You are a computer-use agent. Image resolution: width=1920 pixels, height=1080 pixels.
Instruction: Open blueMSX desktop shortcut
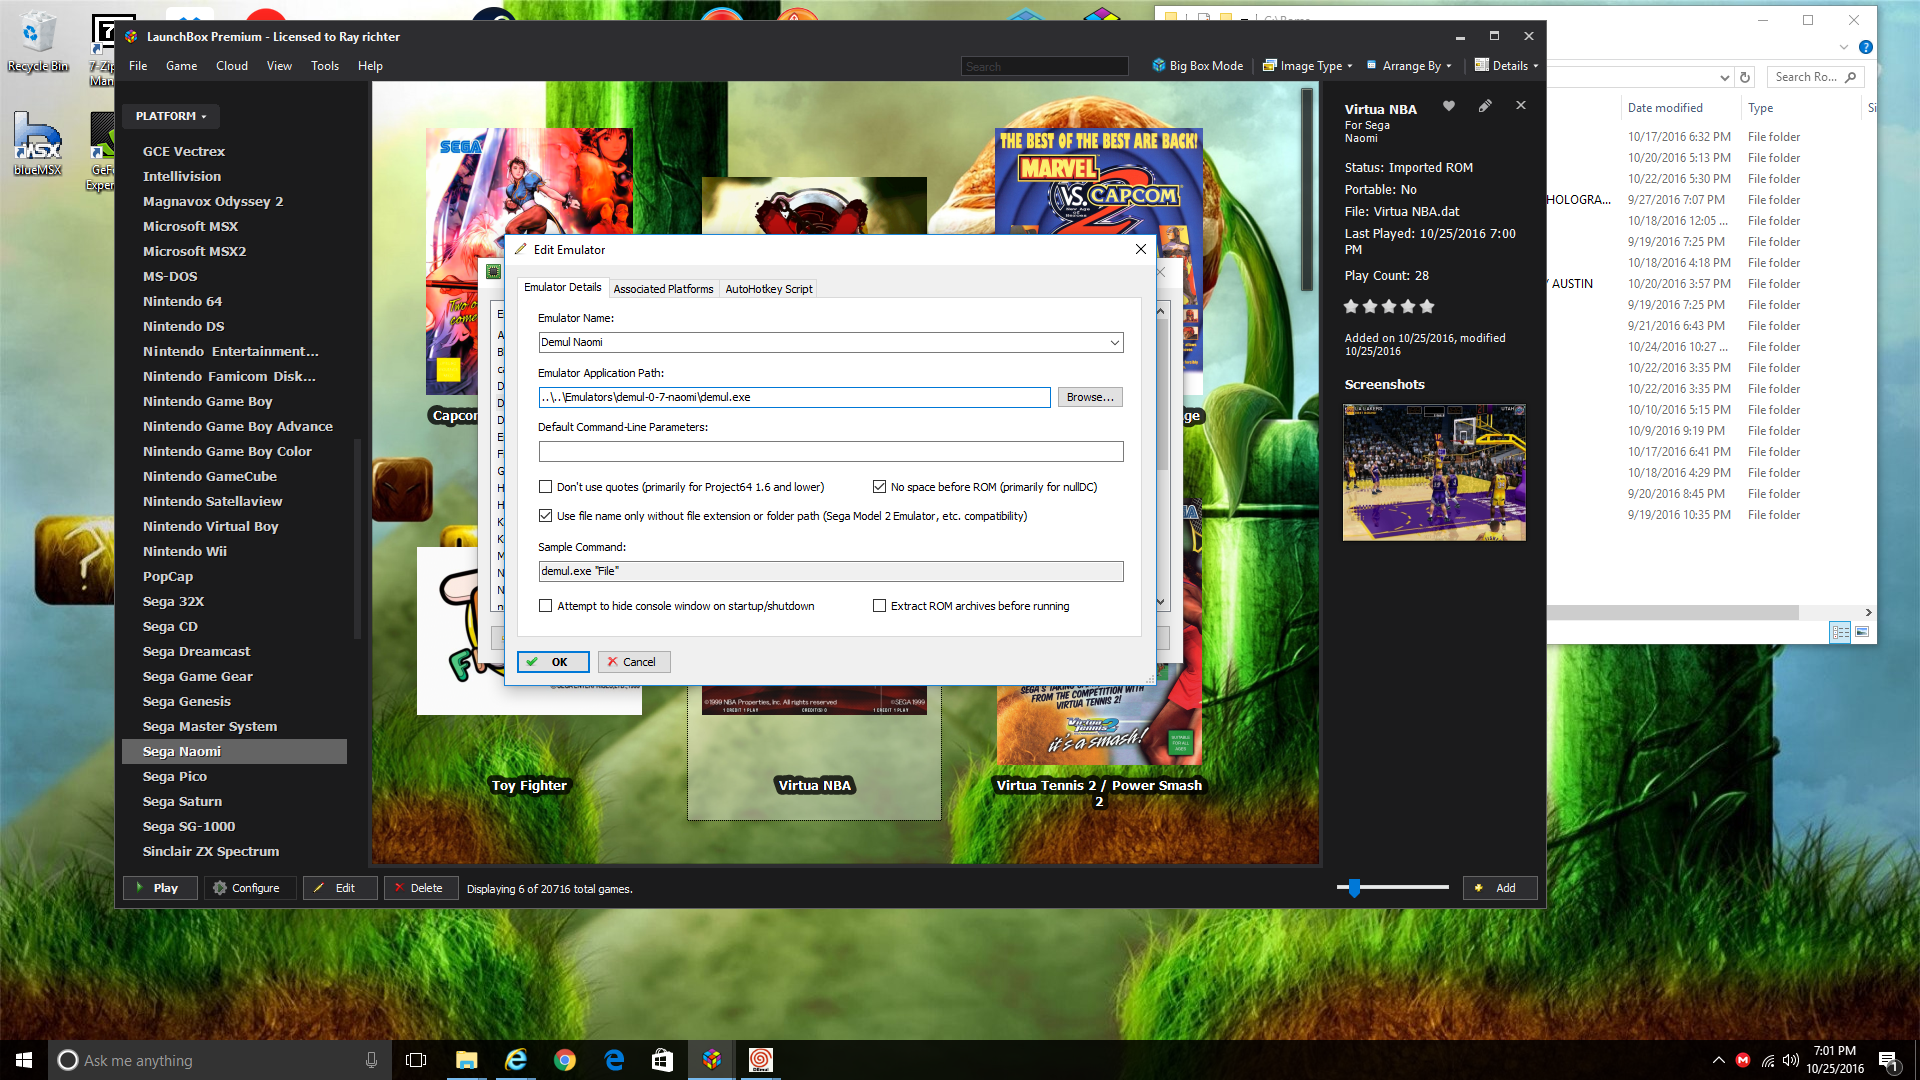pos(37,145)
